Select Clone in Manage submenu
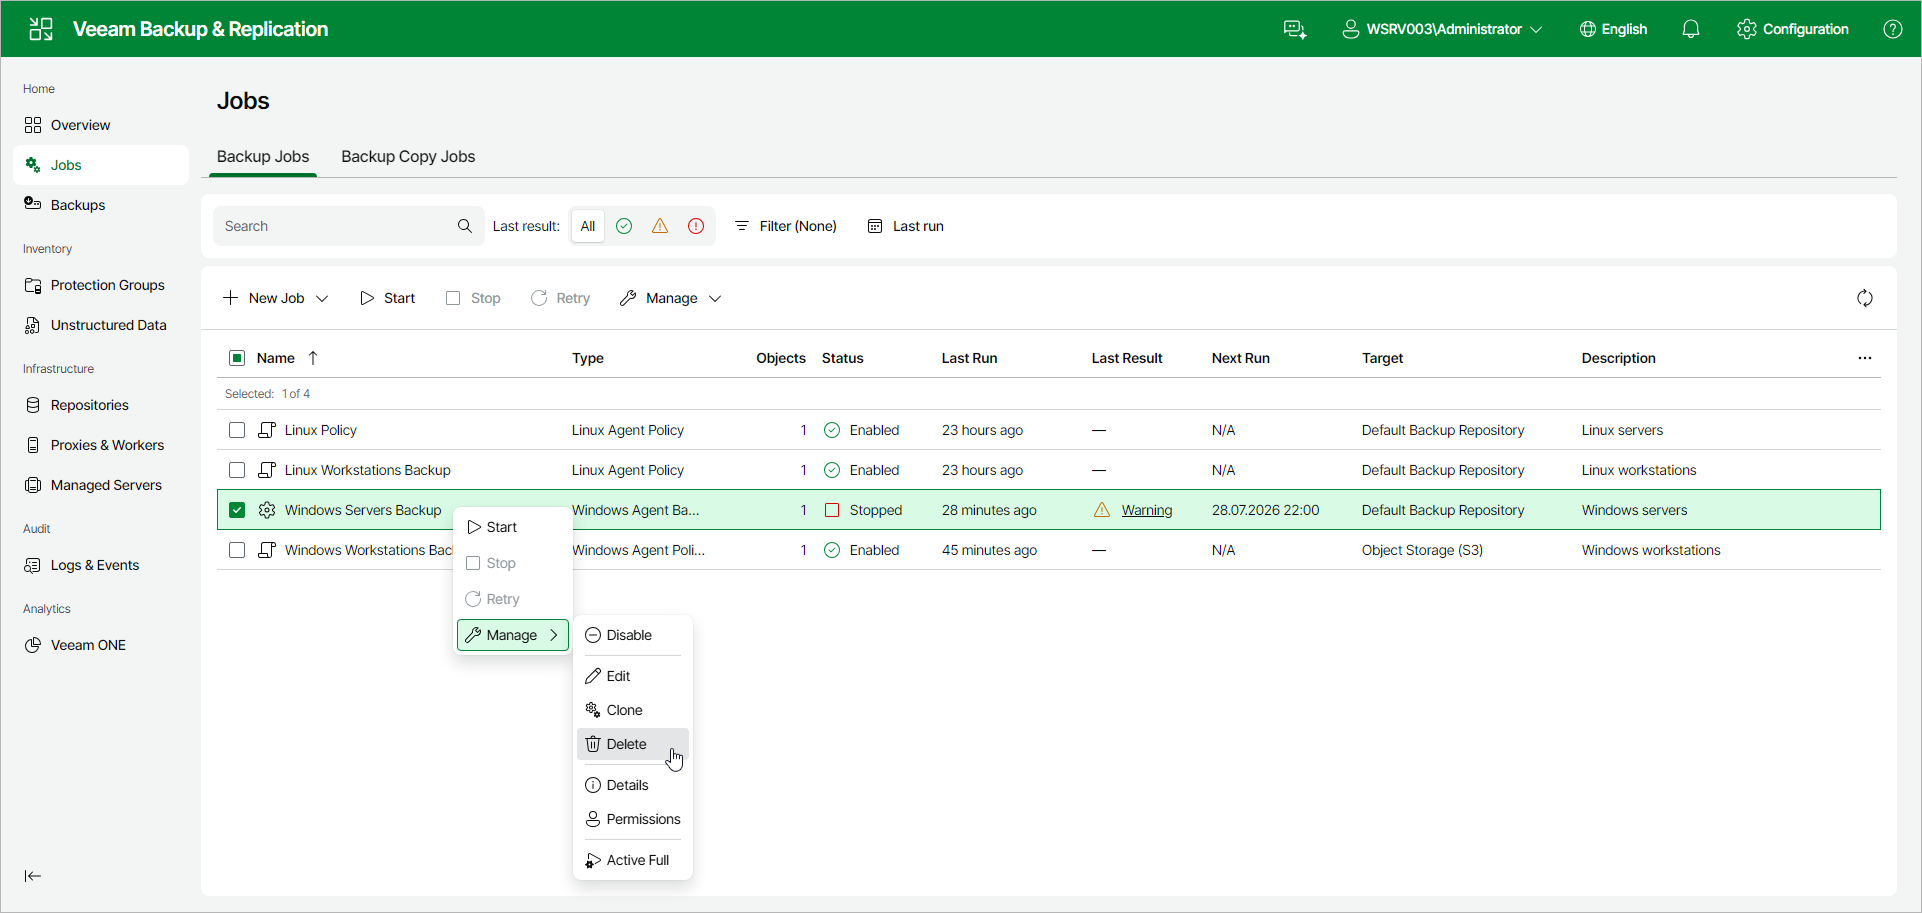1922x913 pixels. pos(632,710)
